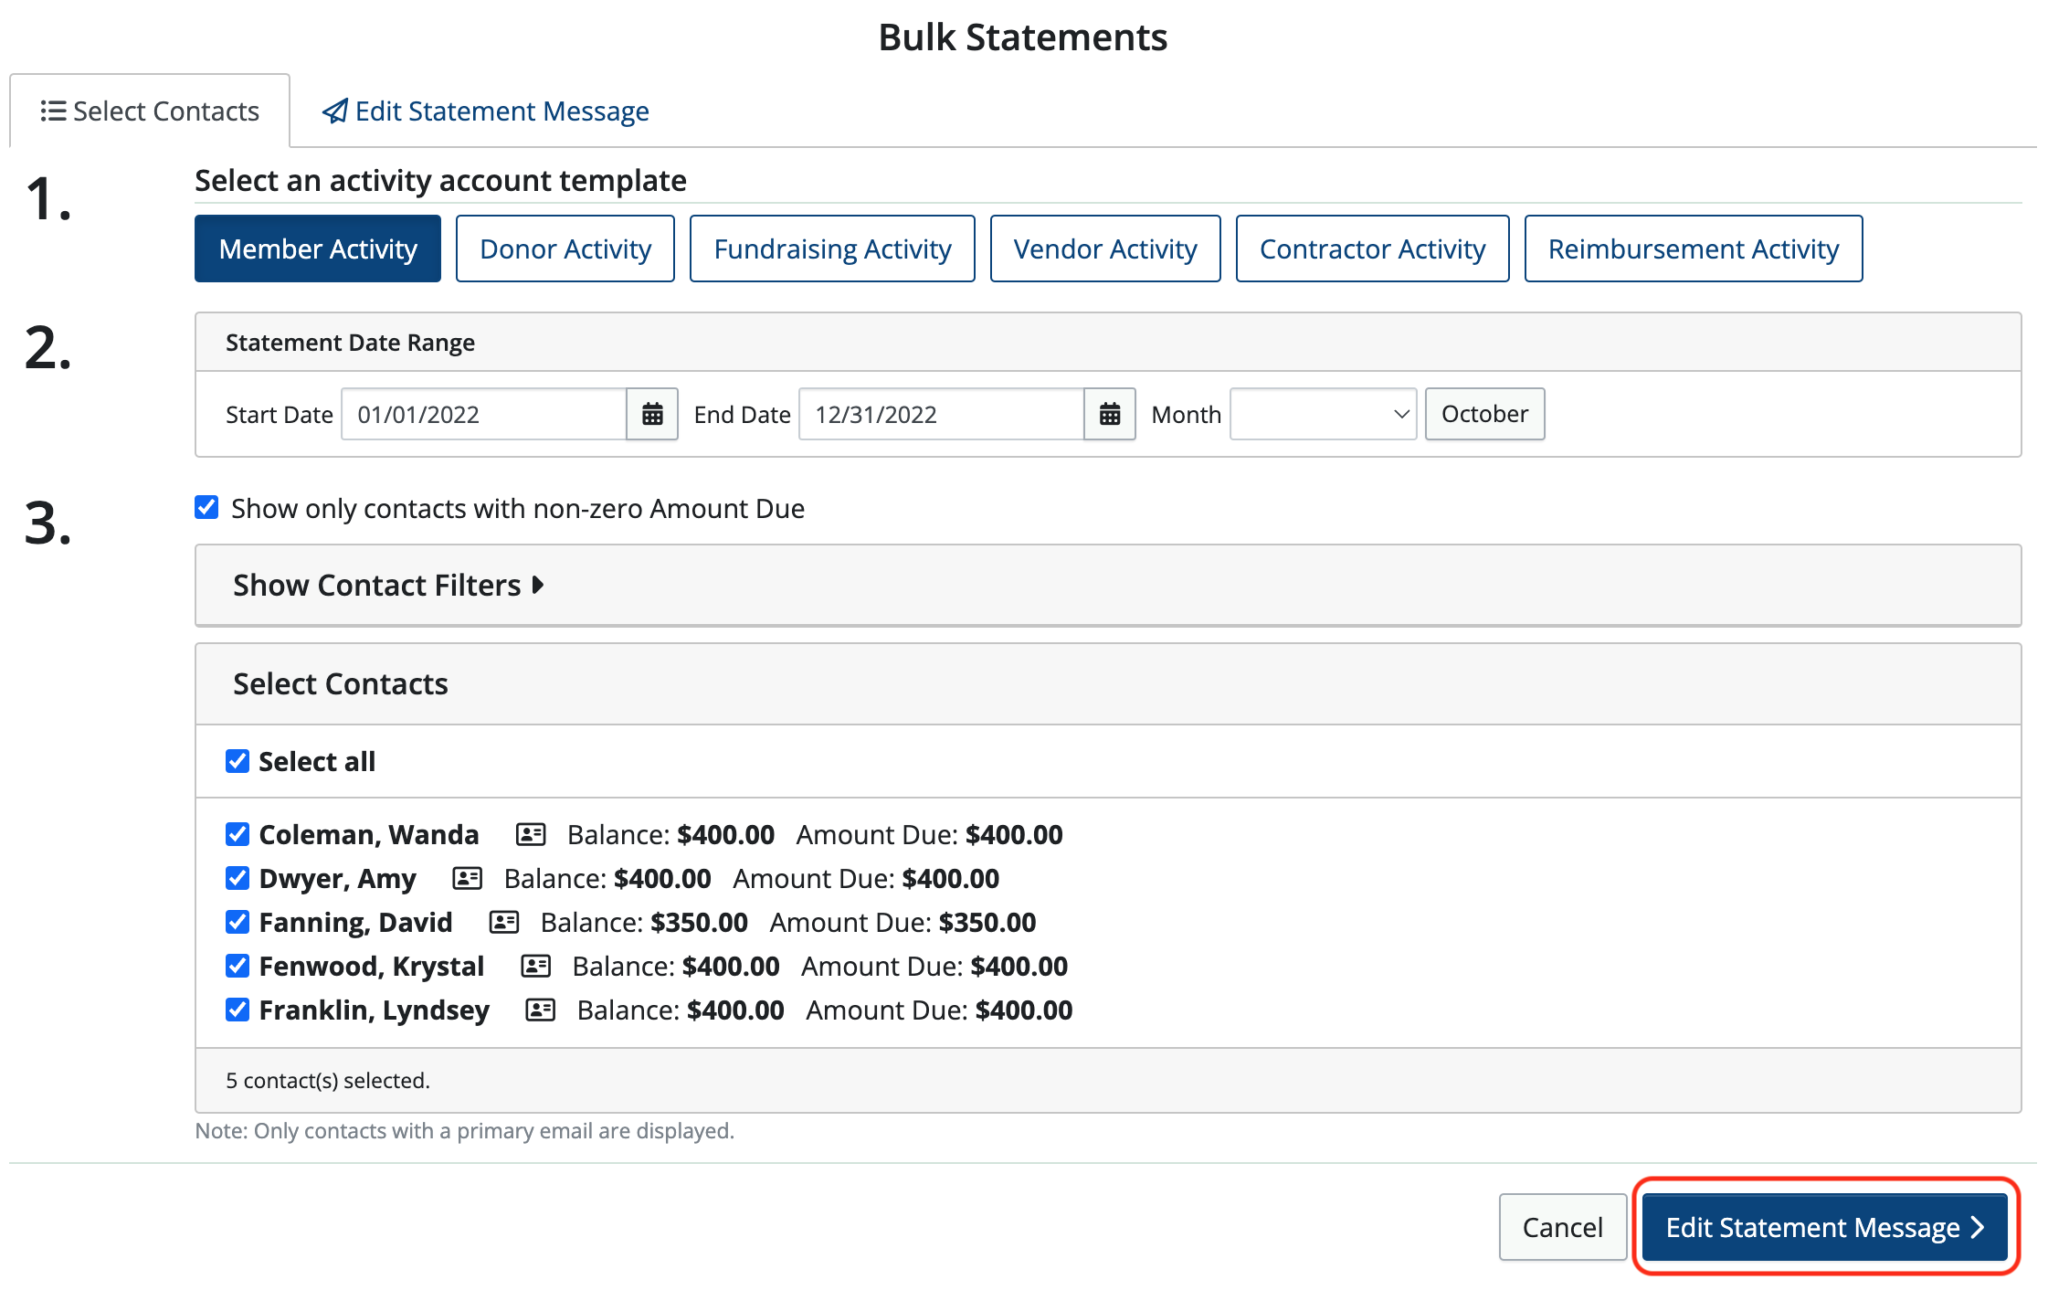Select the Donor Activity template
Image resolution: width=2048 pixels, height=1301 pixels.
click(x=565, y=248)
